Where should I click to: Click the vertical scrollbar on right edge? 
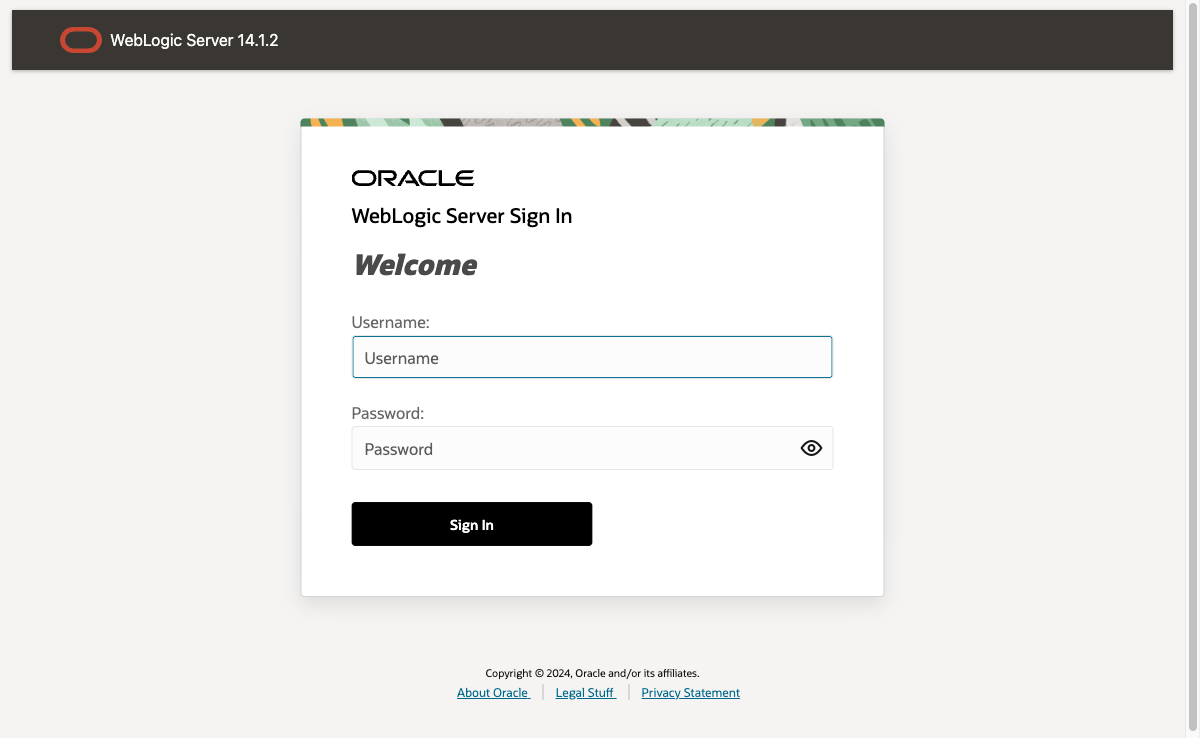[1193, 369]
